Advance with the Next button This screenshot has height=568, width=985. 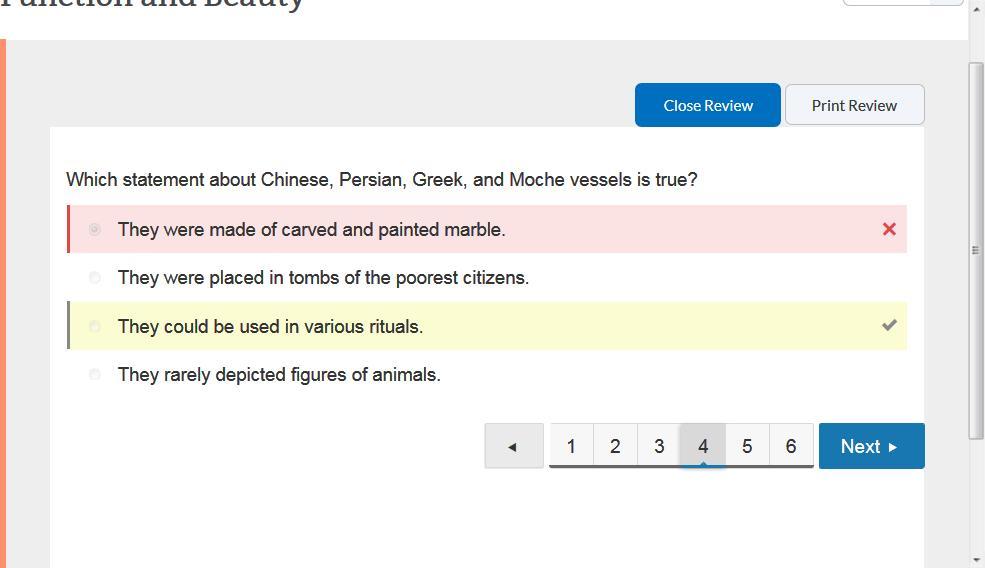tap(871, 446)
